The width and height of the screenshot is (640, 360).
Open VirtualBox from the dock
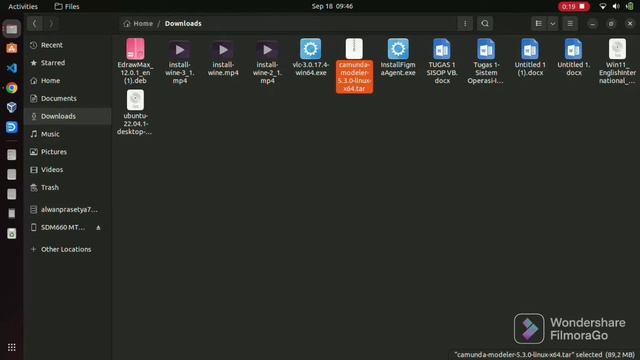point(12,107)
